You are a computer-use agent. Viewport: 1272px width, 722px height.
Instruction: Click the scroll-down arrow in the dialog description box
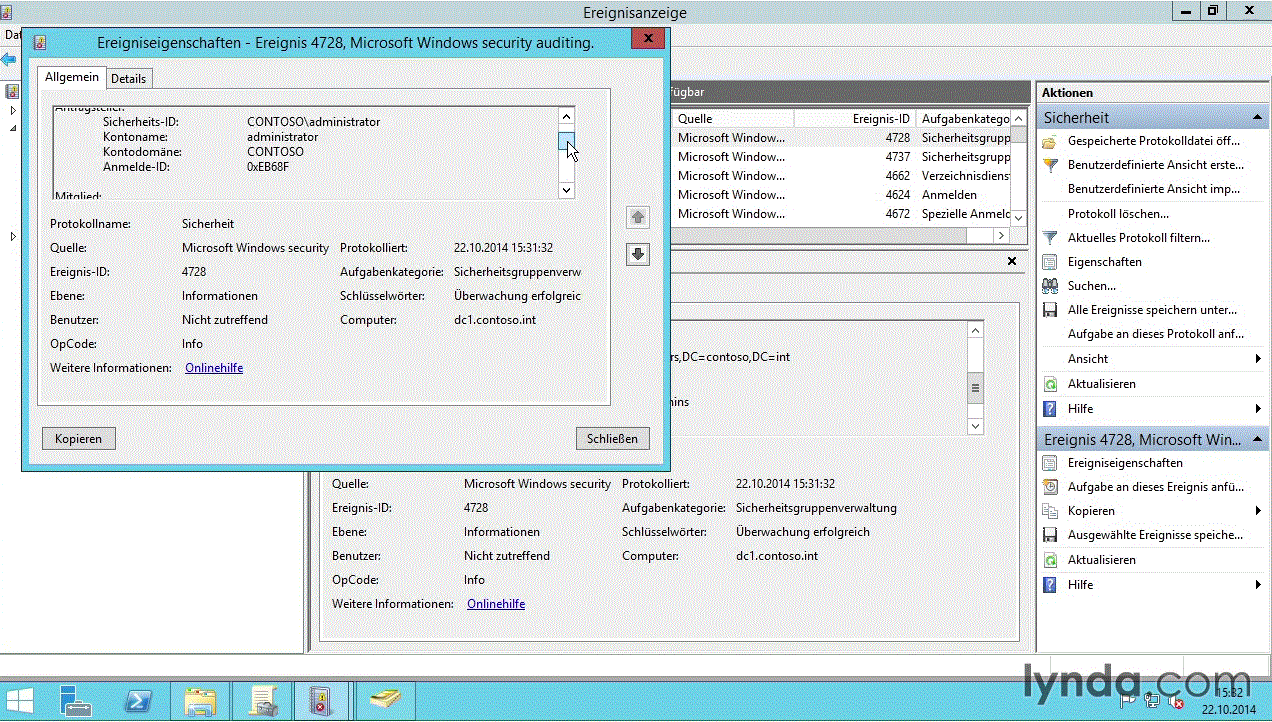(x=567, y=189)
